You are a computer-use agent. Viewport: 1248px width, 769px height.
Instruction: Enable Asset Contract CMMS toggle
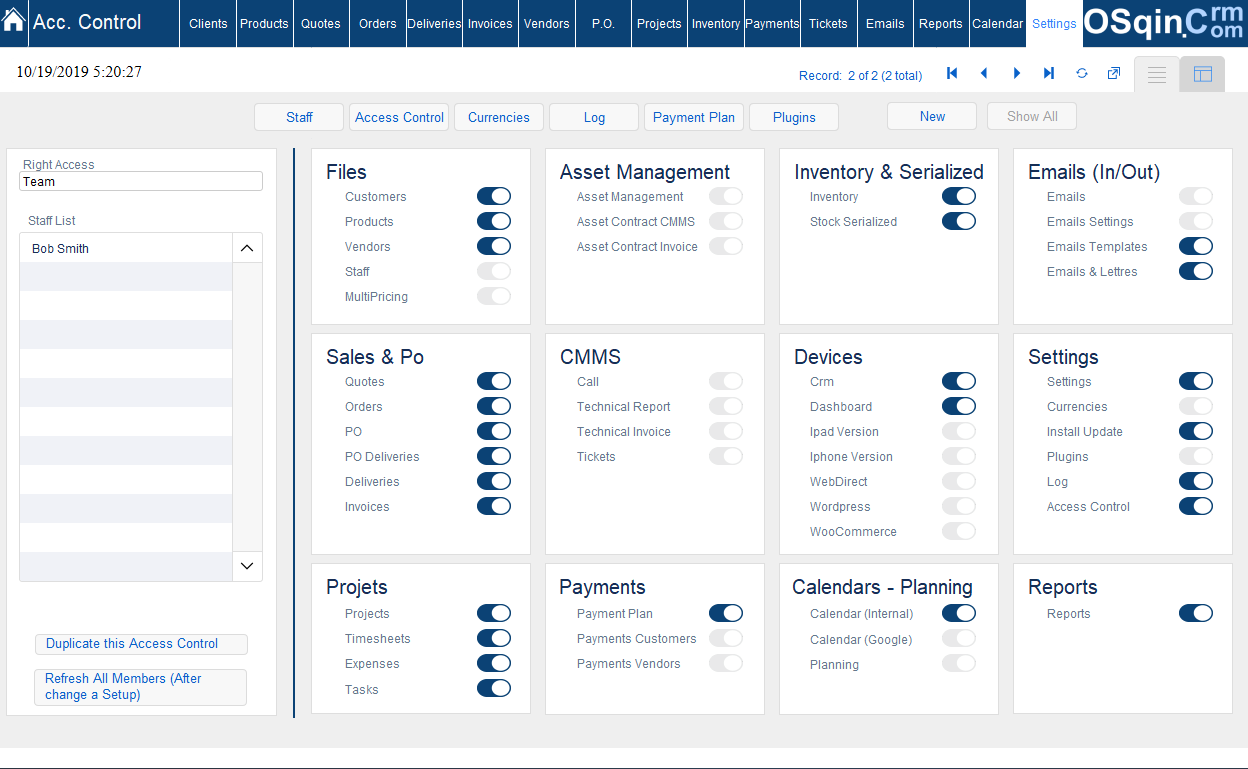pyautogui.click(x=726, y=222)
